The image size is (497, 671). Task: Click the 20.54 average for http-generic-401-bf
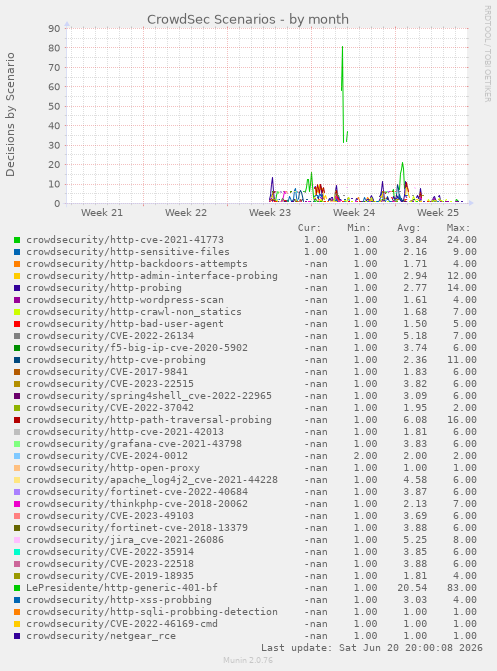(412, 588)
